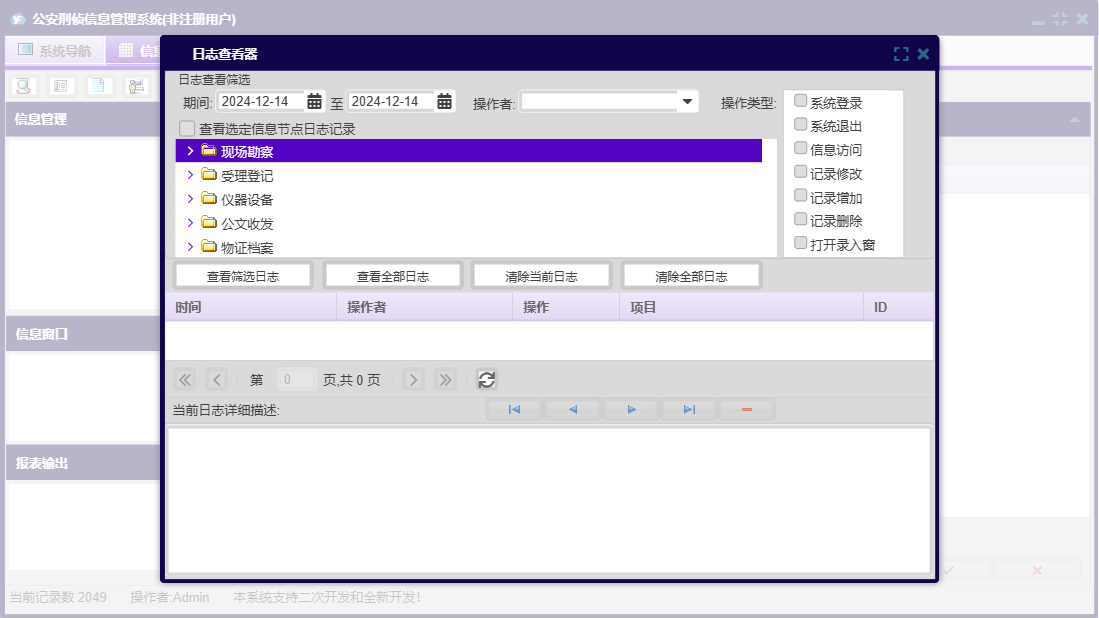
Task: Maximize the log viewer dialog
Action: [x=901, y=54]
